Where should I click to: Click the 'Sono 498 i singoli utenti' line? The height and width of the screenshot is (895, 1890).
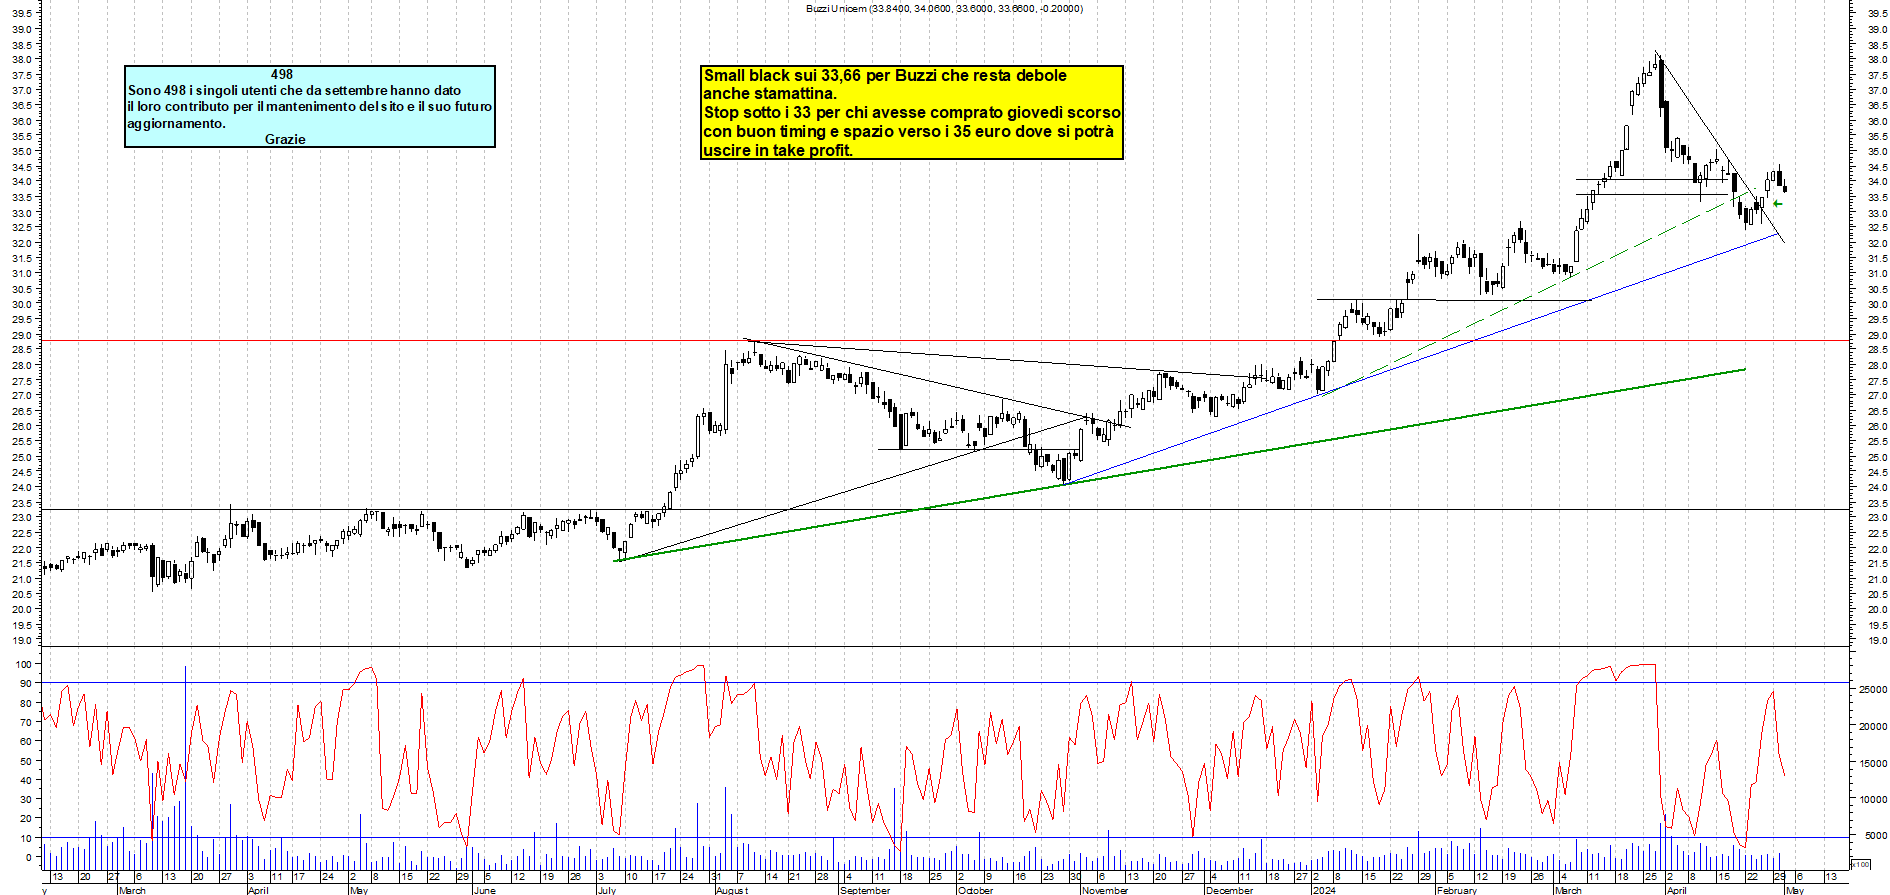pos(294,90)
